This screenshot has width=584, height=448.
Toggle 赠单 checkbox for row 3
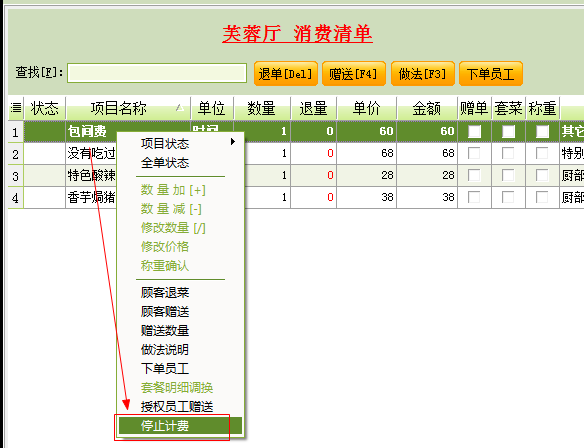[474, 175]
